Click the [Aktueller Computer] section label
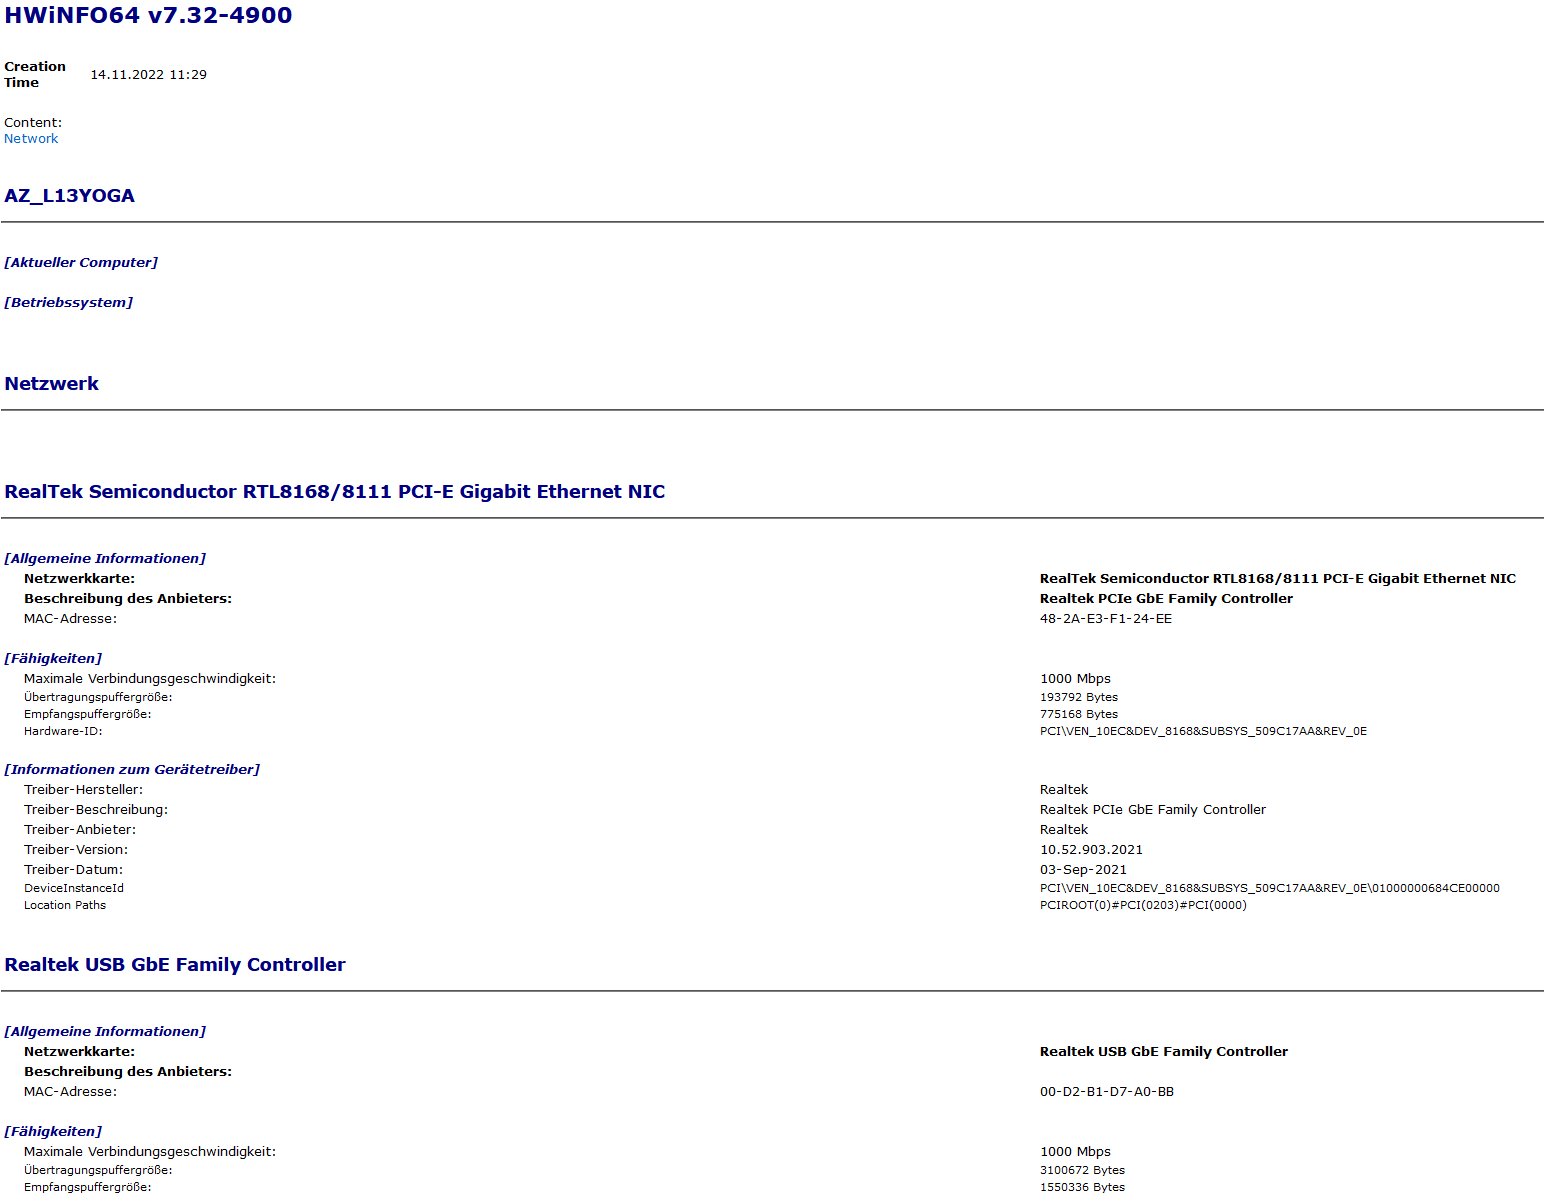The image size is (1544, 1203). 81,263
